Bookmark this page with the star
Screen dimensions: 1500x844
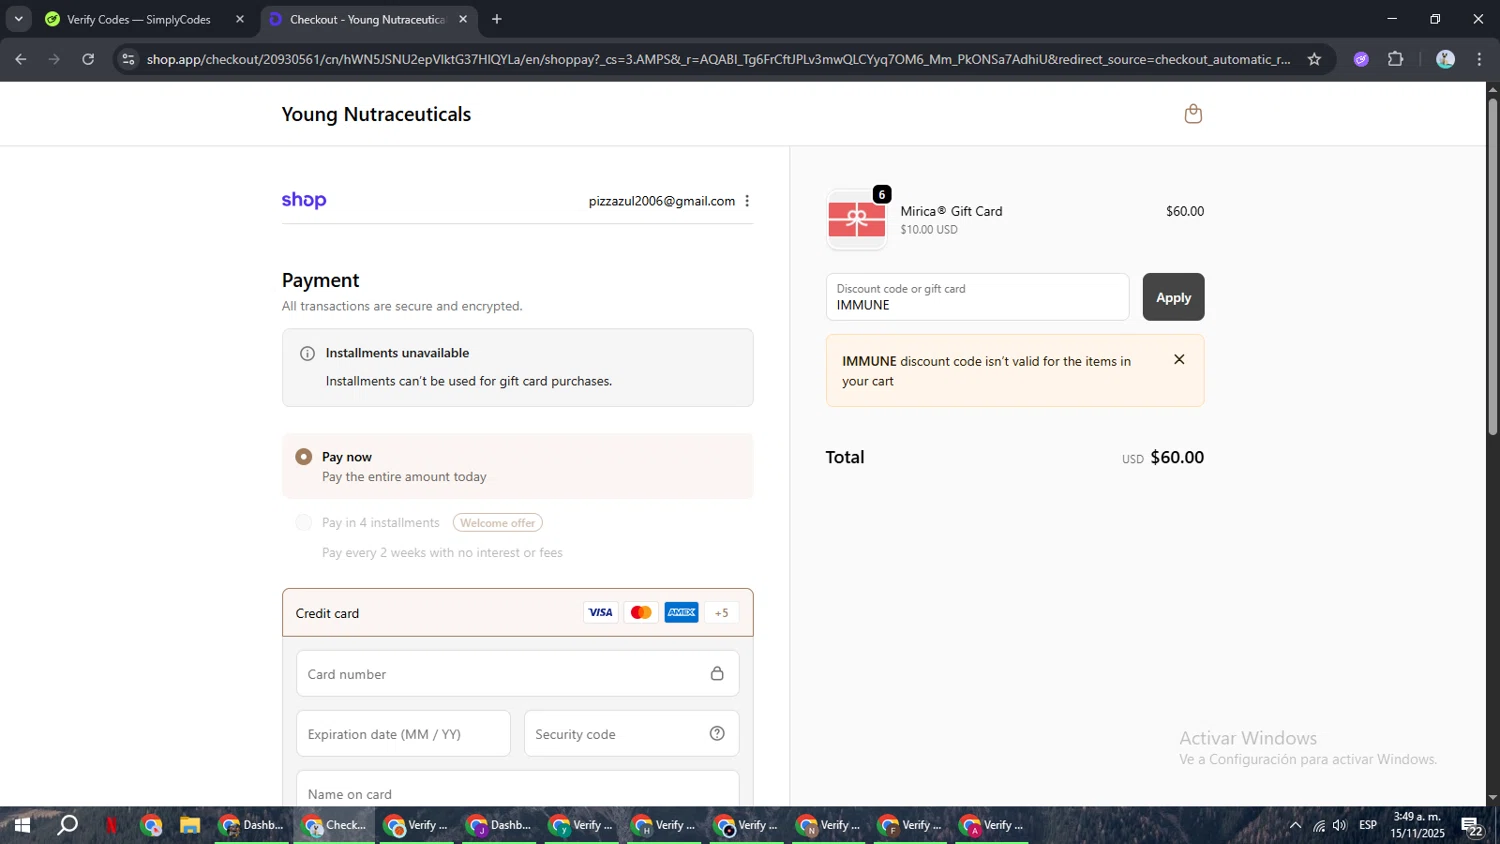pos(1314,59)
